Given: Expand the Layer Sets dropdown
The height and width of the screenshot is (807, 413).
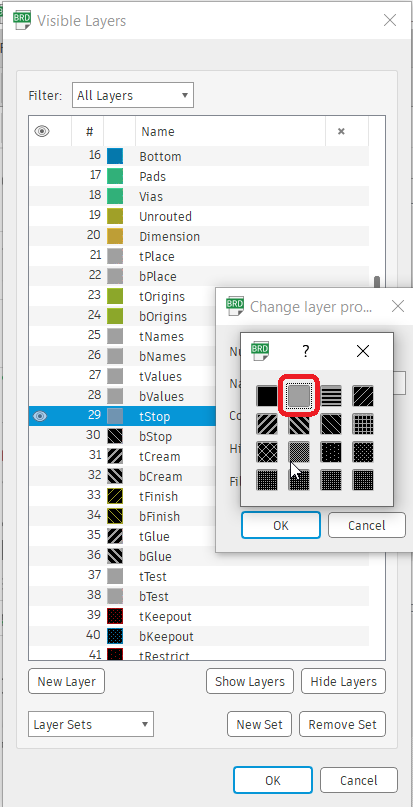Looking at the screenshot, I should pos(91,725).
